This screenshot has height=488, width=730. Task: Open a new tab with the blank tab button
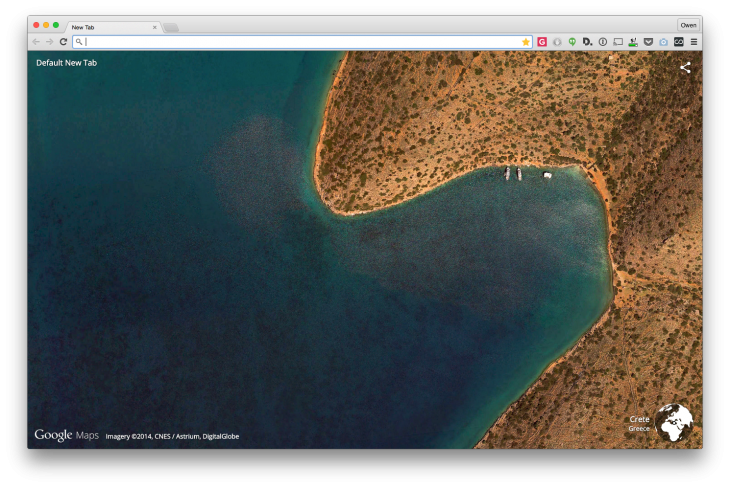[171, 28]
